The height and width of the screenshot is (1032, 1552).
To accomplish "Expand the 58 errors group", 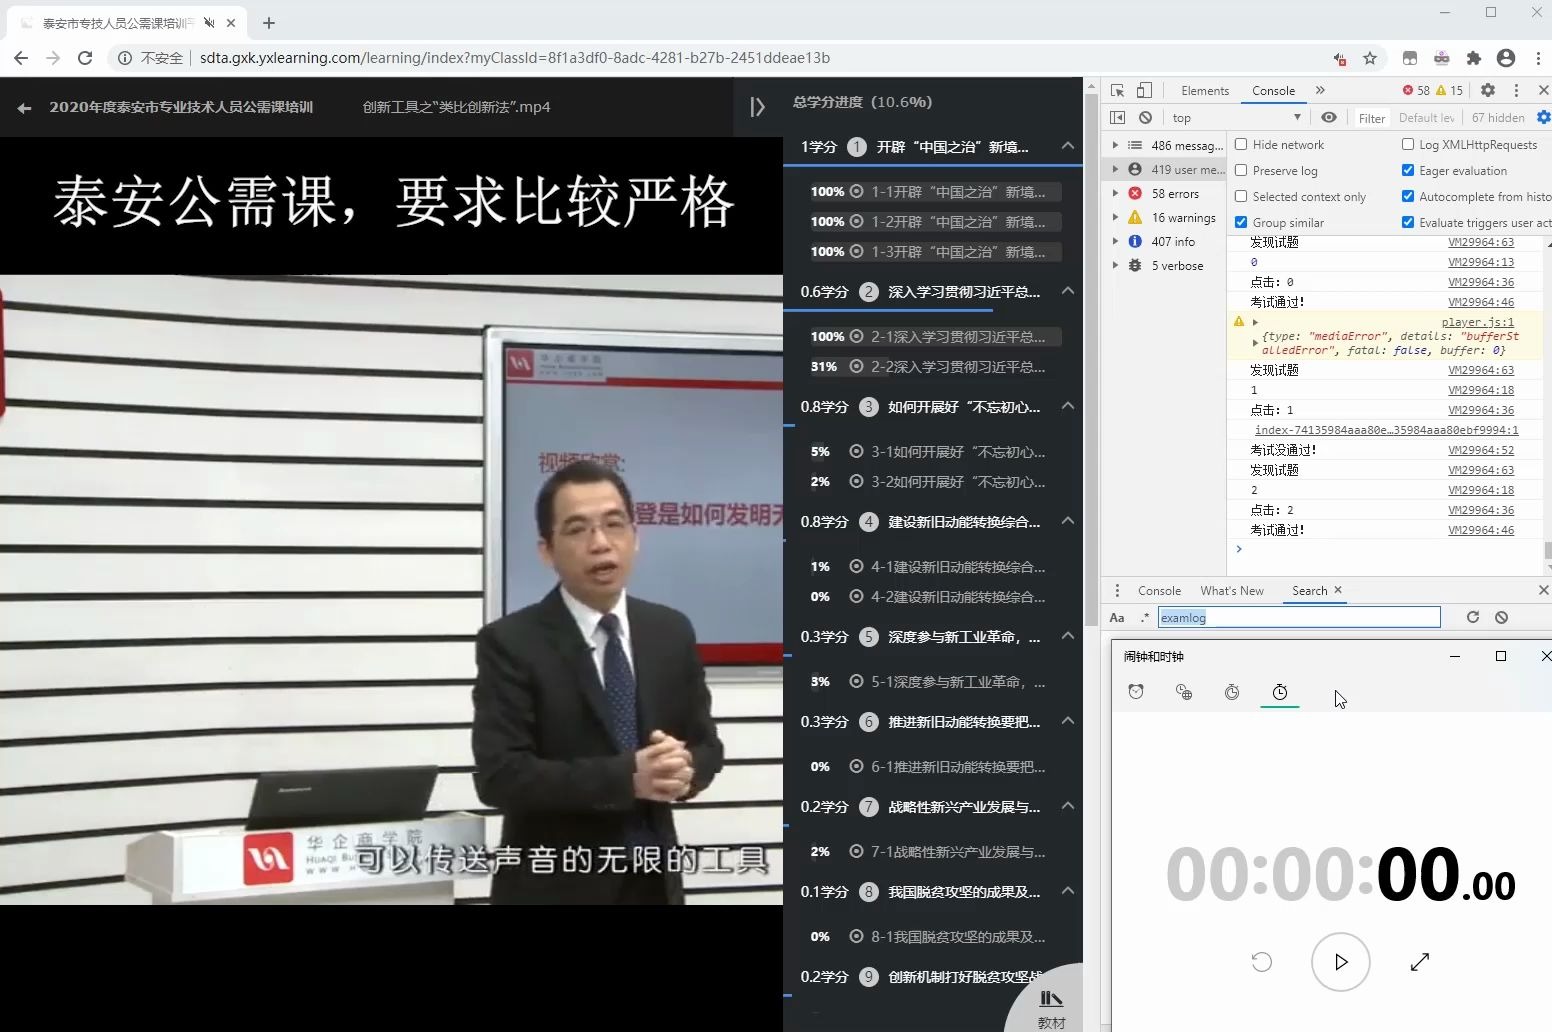I will (1115, 193).
